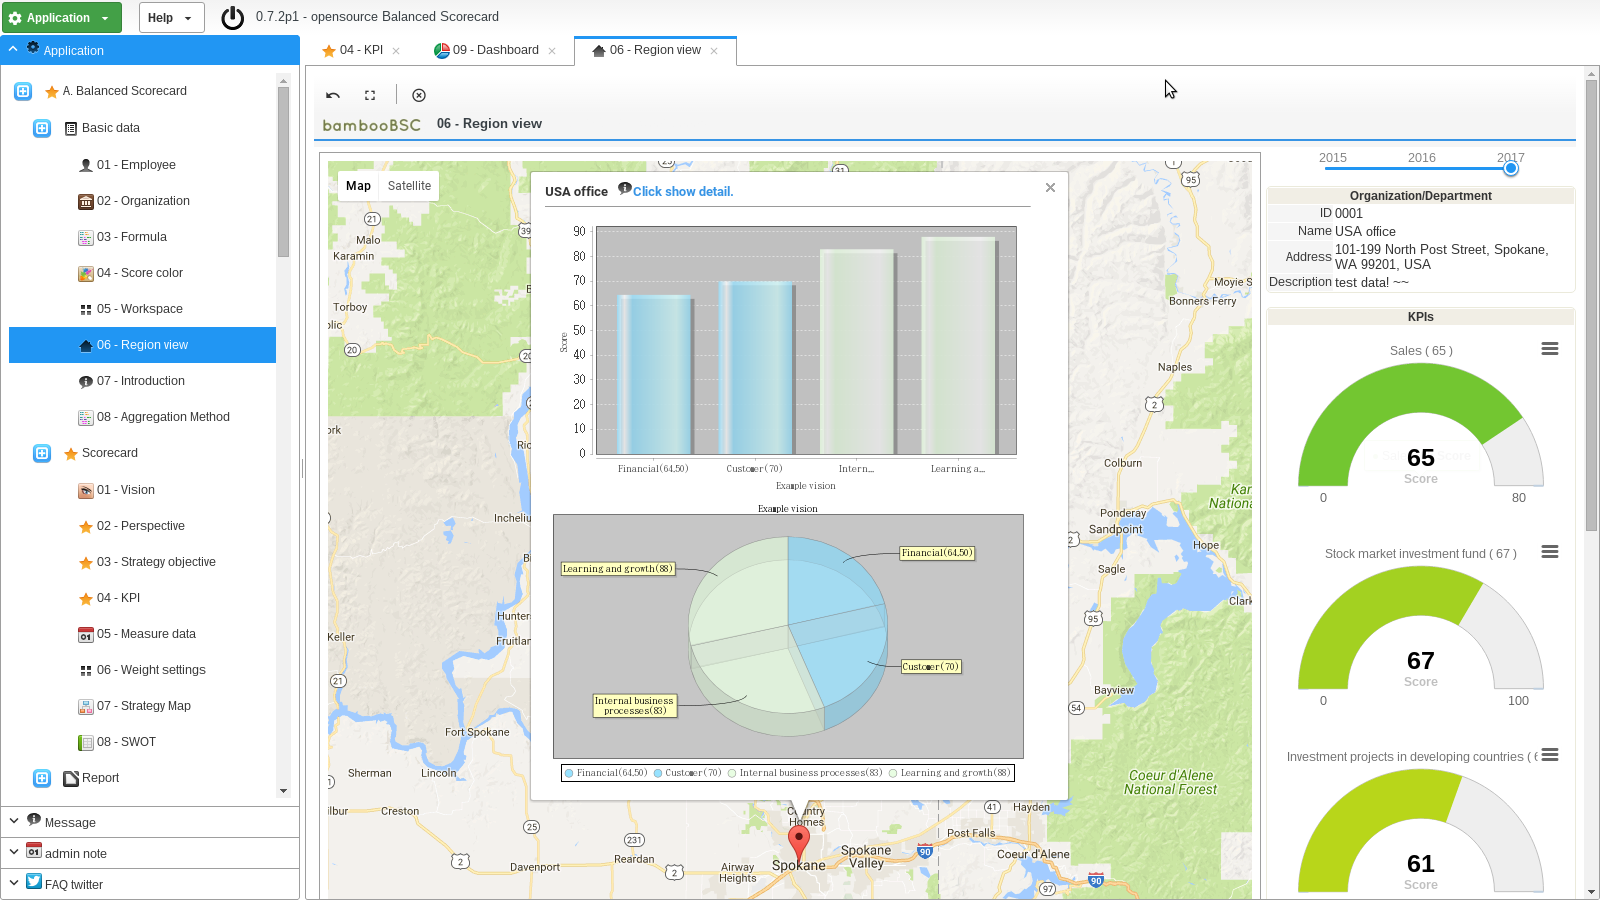Close the USA office info popup
Viewport: 1600px width, 900px height.
[1050, 187]
